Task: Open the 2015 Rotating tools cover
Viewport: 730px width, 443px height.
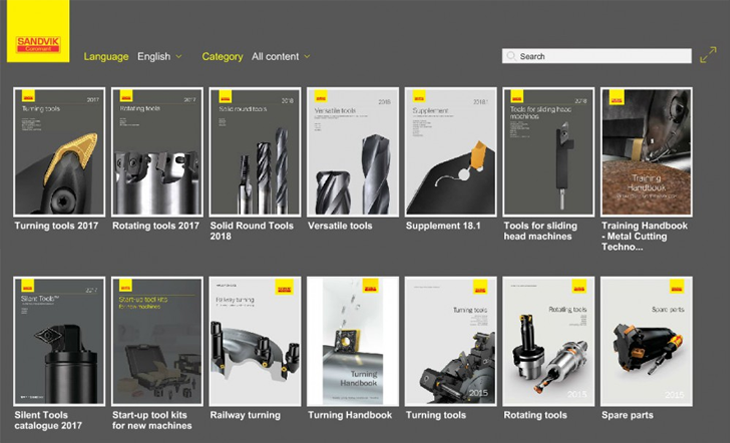Action: tap(548, 341)
